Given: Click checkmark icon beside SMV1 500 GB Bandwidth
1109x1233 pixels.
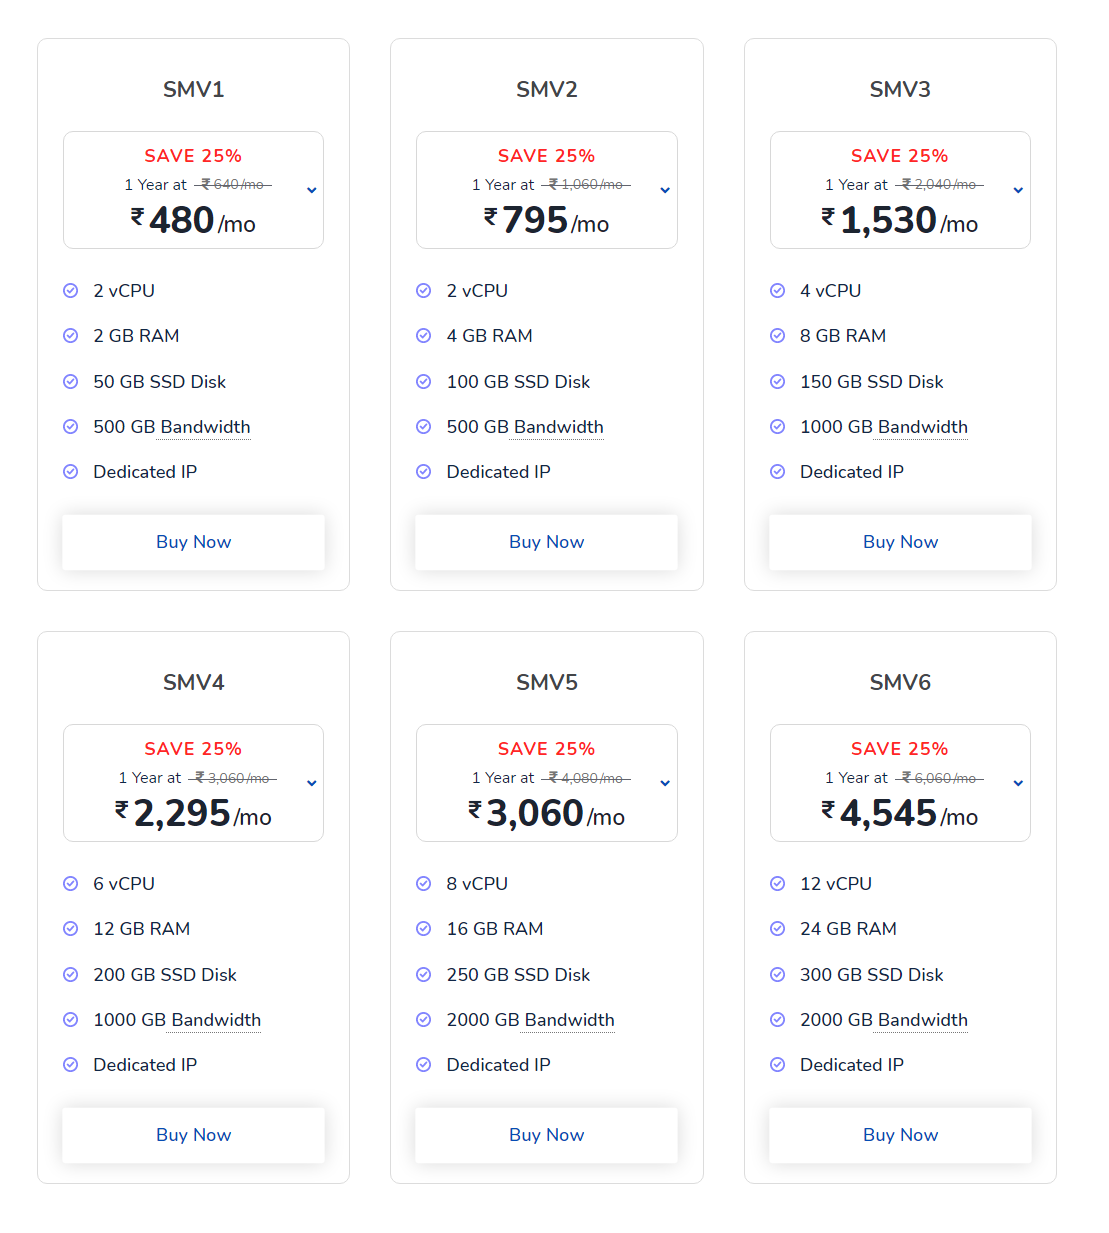Looking at the screenshot, I should 71,427.
